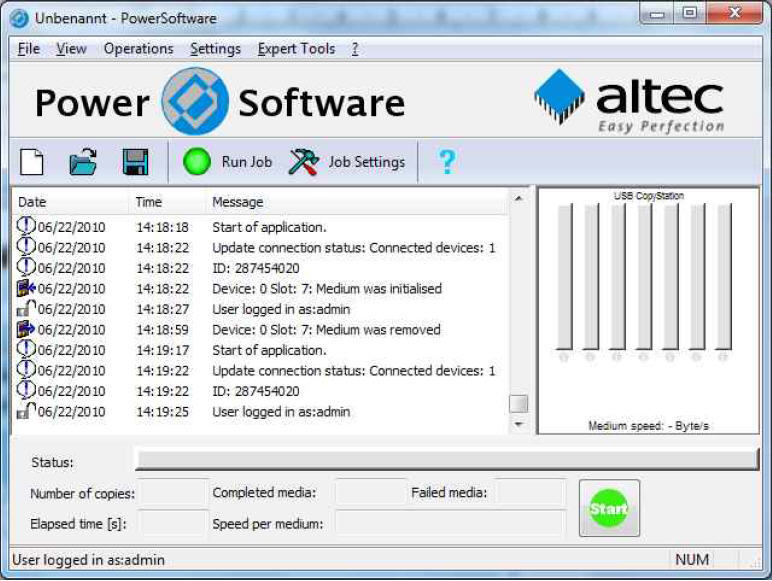
Task: Open the Settings menu
Action: pos(215,49)
